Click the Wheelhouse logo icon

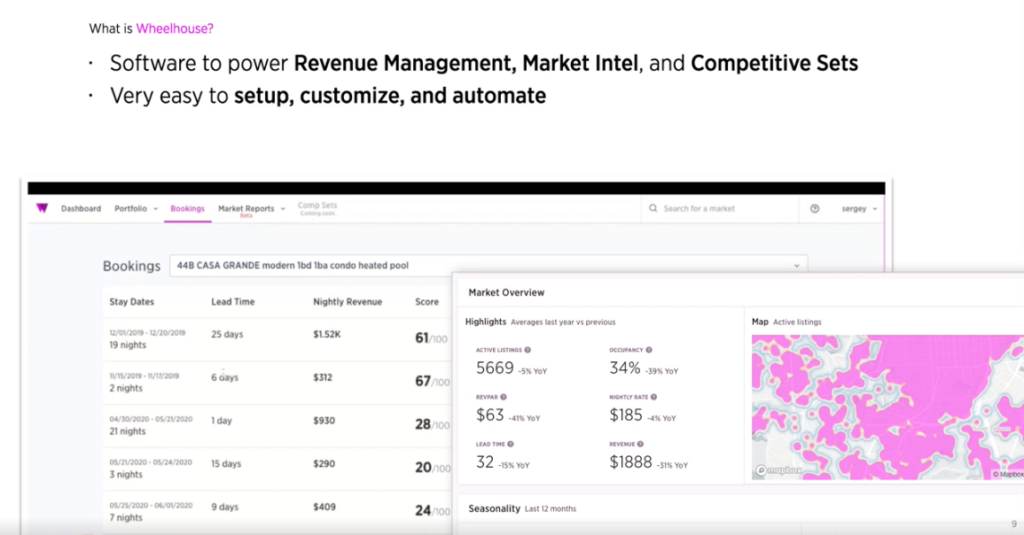coord(42,208)
